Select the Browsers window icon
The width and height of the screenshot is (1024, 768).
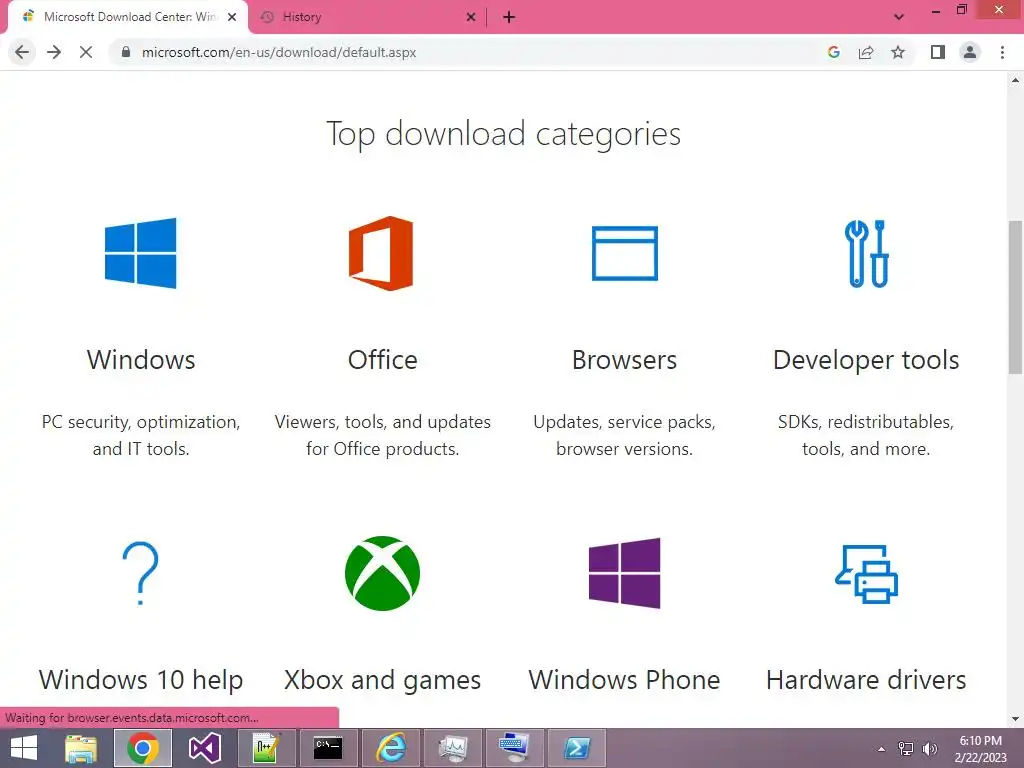click(624, 253)
